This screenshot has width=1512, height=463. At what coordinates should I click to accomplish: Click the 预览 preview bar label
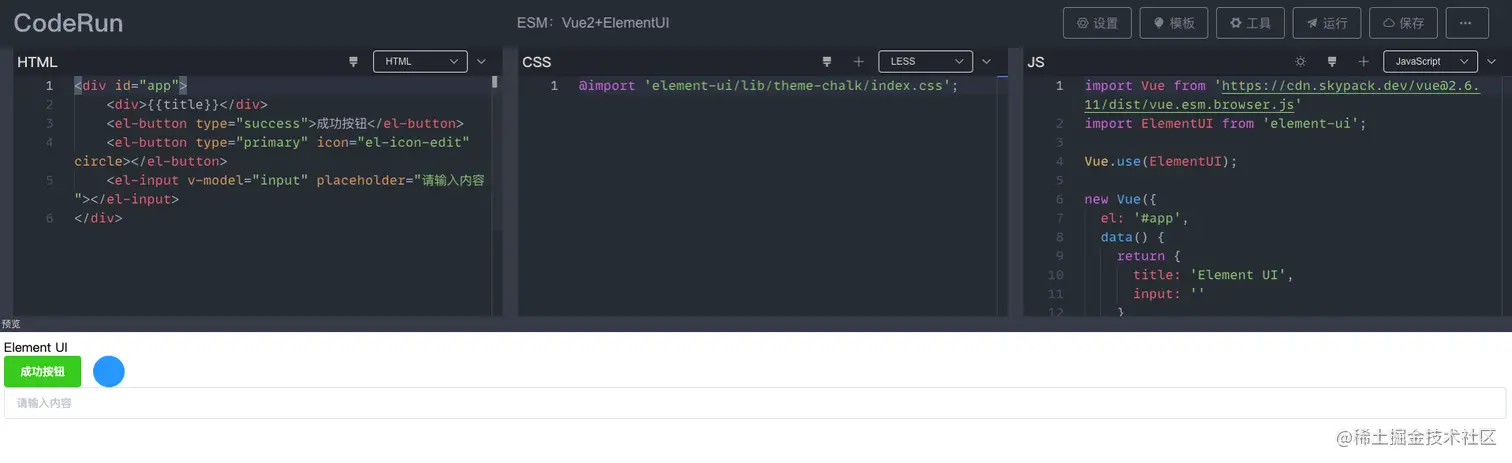11,324
